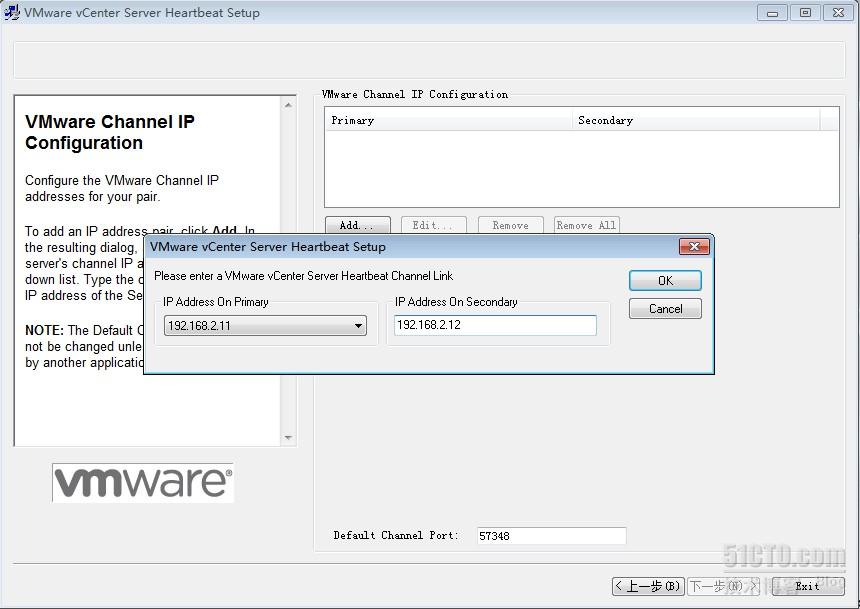This screenshot has width=860, height=609.
Task: Click the 'VMware Channel IP Configuration' heading
Action: point(110,132)
